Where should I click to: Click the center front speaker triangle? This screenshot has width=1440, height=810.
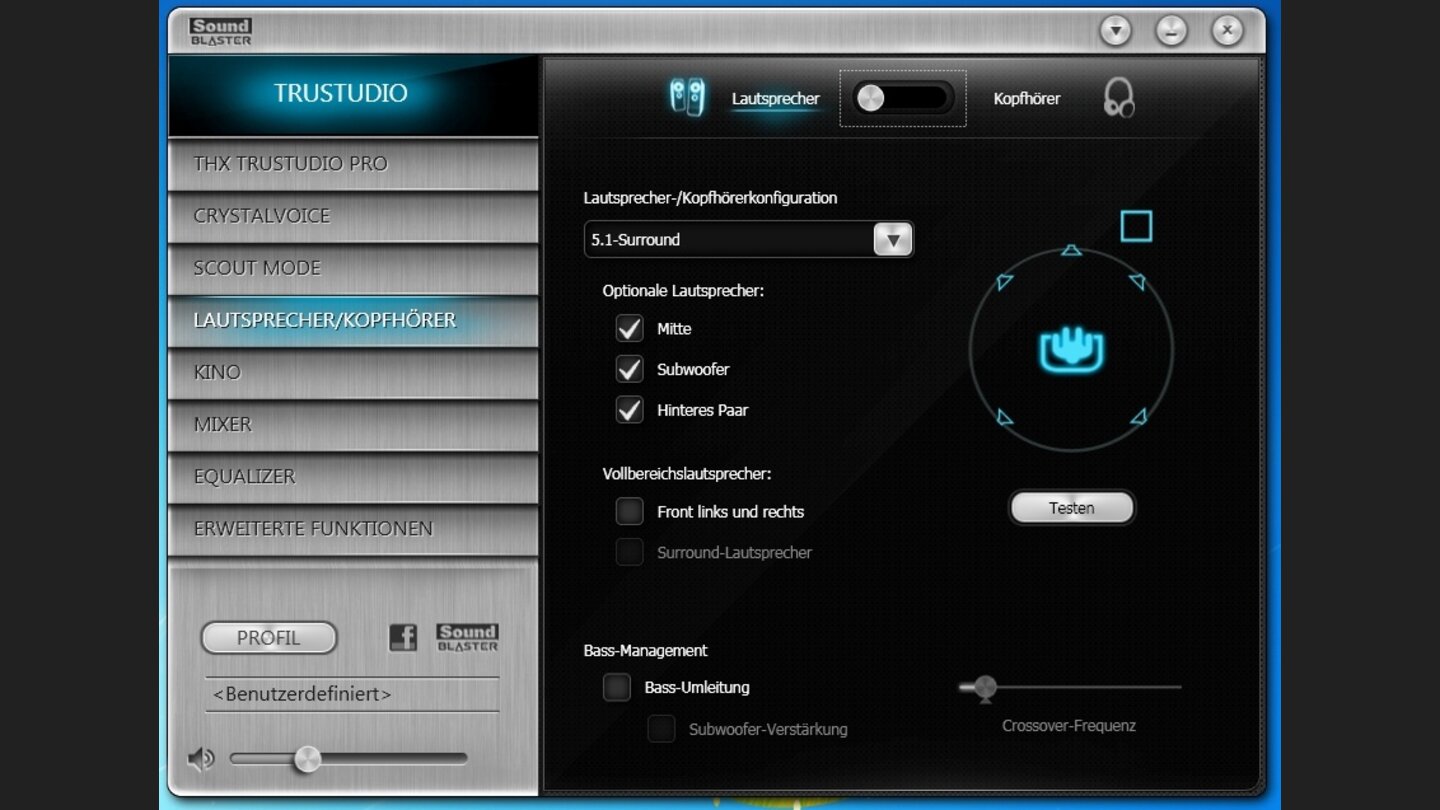pos(1071,250)
